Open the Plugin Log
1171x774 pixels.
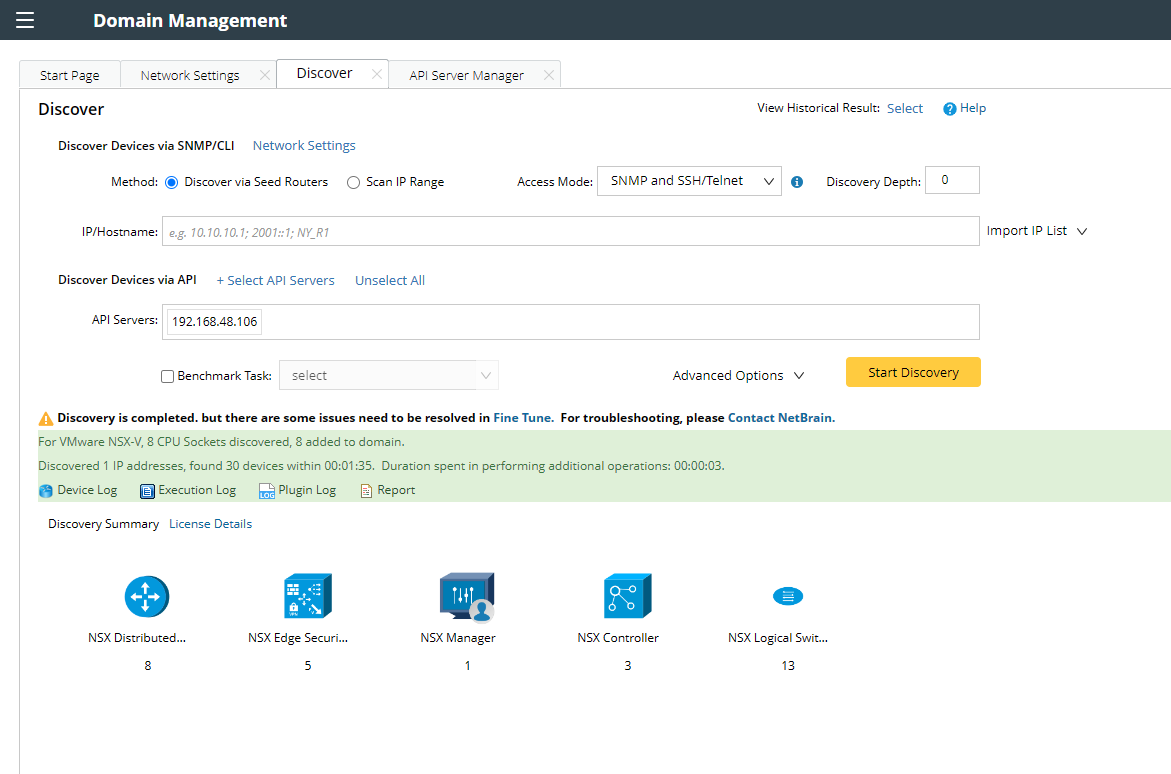click(x=297, y=490)
